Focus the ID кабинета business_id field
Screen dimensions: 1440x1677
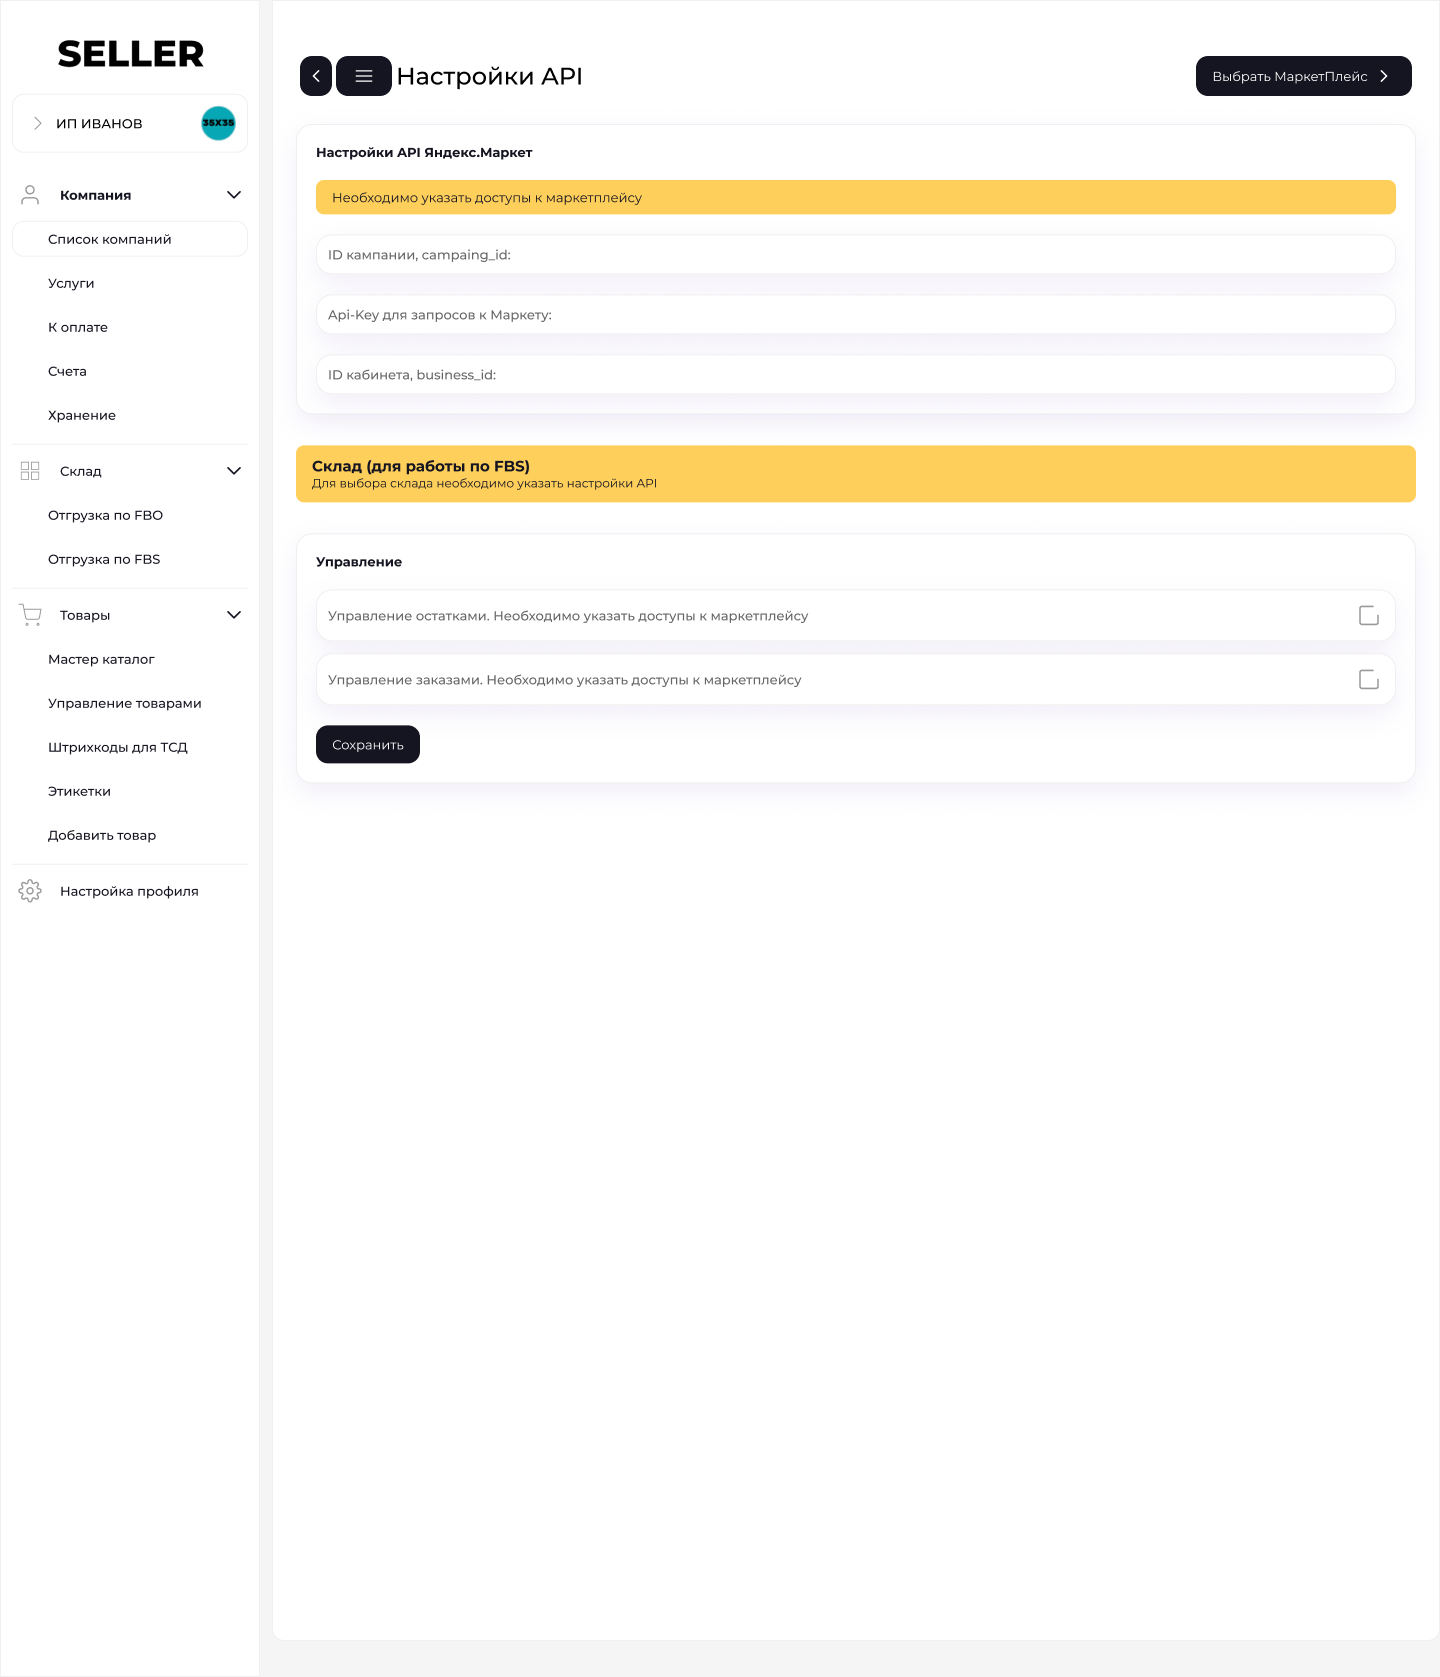point(856,375)
